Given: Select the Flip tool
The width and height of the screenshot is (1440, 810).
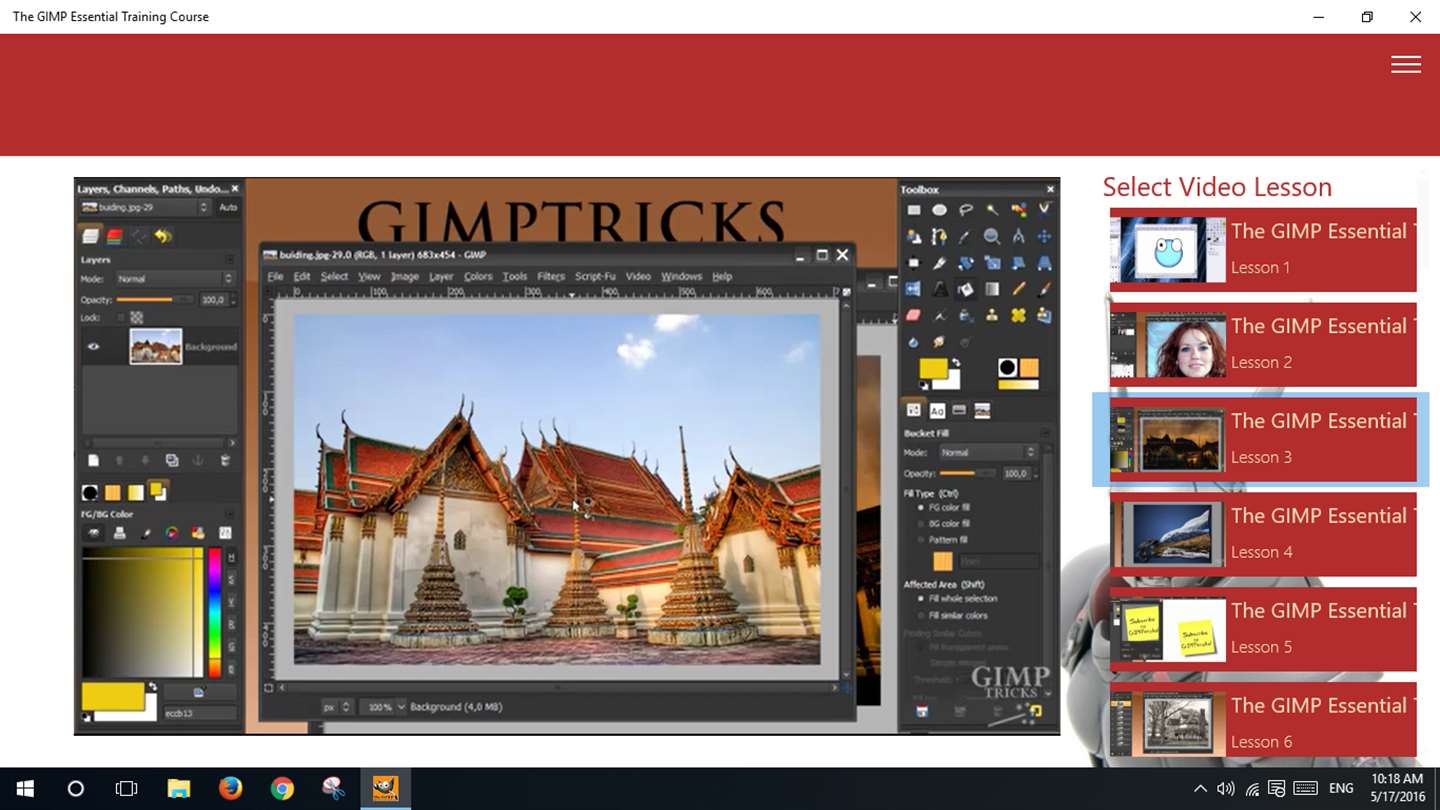Looking at the screenshot, I should click(914, 289).
